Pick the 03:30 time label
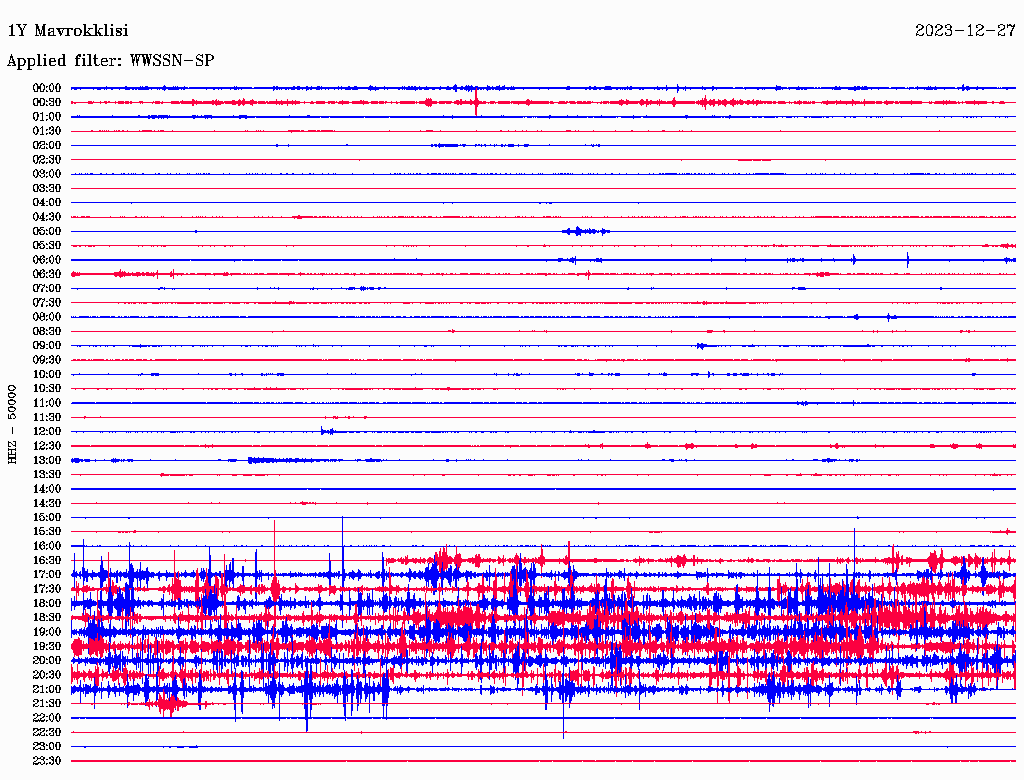This screenshot has height=780, width=1024. pyautogui.click(x=47, y=189)
